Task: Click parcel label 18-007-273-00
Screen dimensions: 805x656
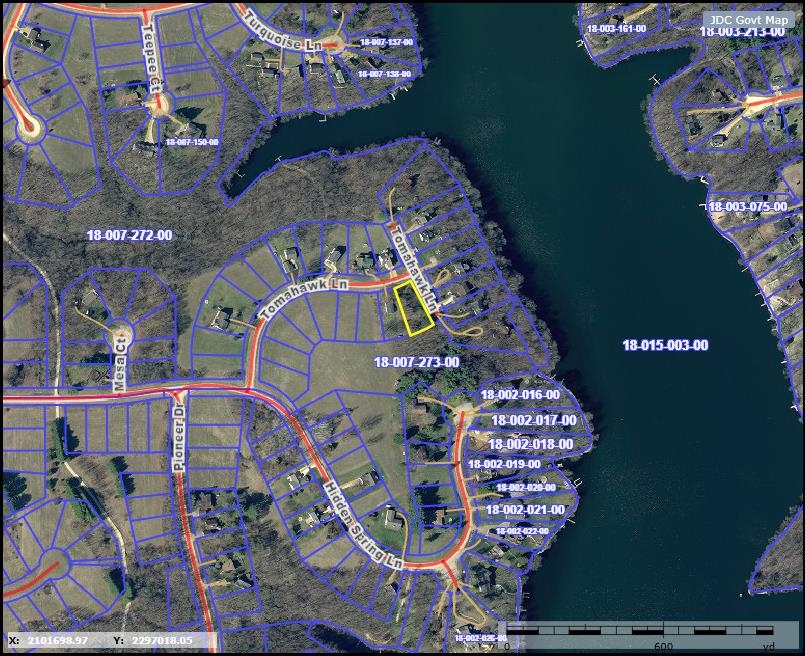Action: coord(416,362)
